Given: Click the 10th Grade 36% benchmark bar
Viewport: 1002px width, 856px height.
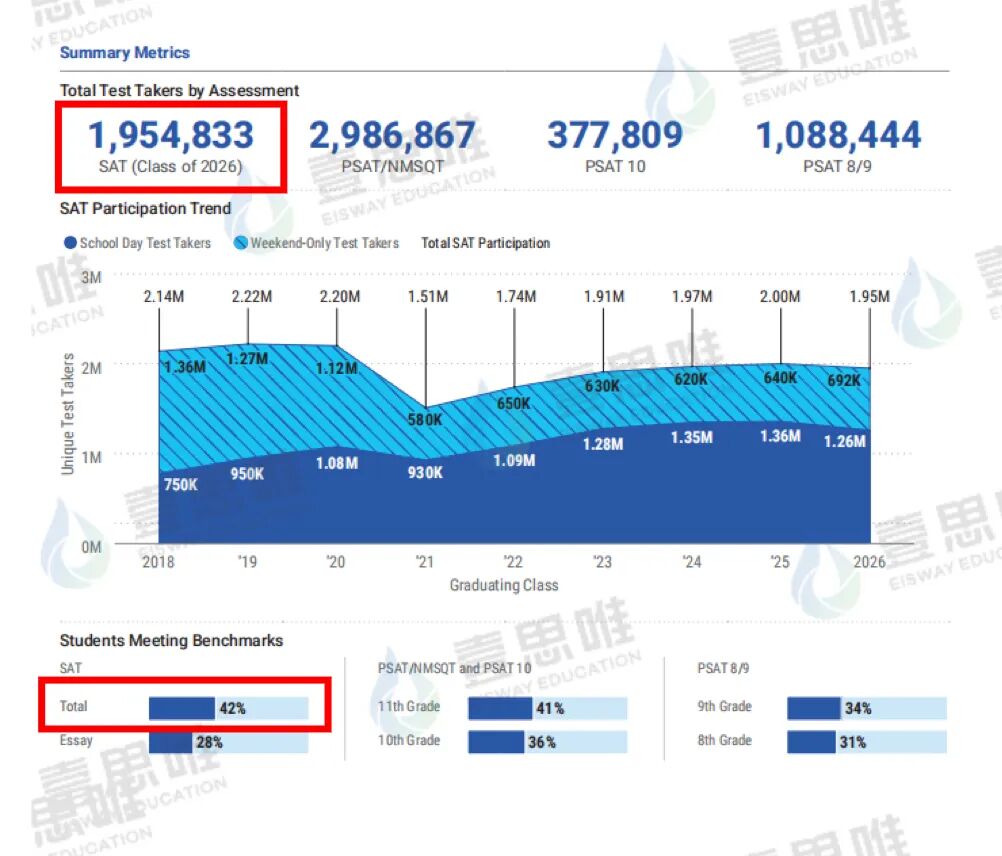Looking at the screenshot, I should [x=548, y=742].
